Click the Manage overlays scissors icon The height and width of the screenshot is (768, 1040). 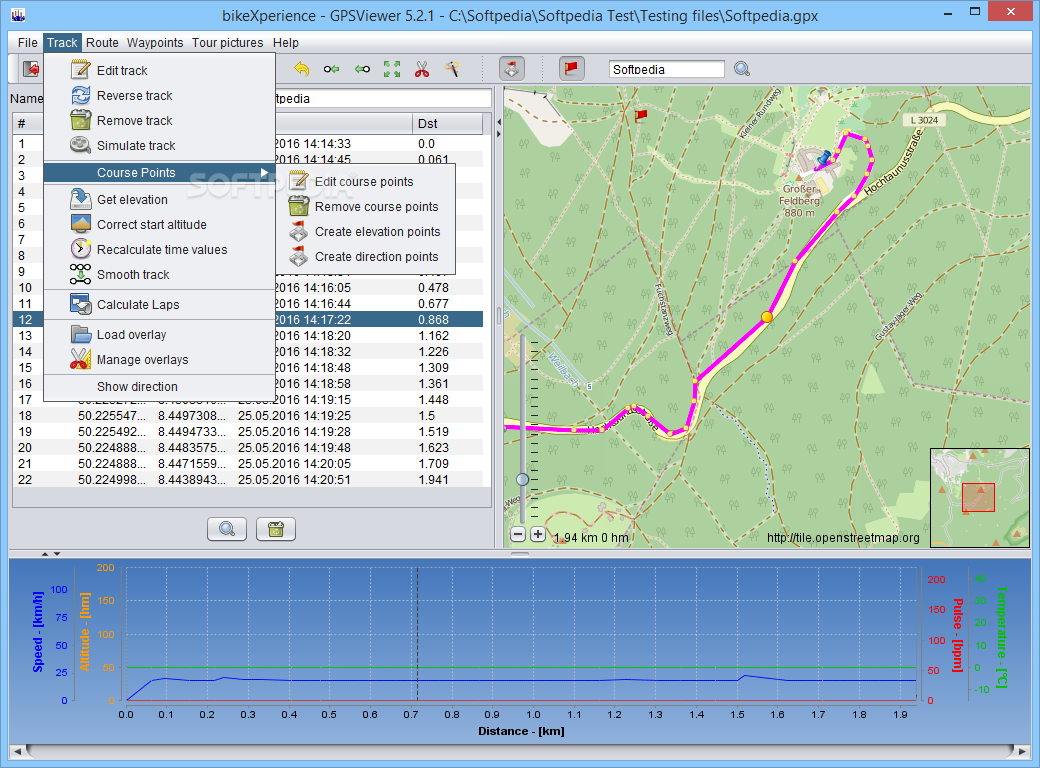80,359
